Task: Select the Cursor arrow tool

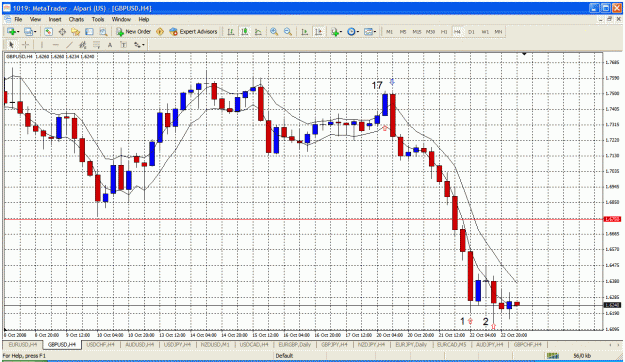Action: coord(11,45)
